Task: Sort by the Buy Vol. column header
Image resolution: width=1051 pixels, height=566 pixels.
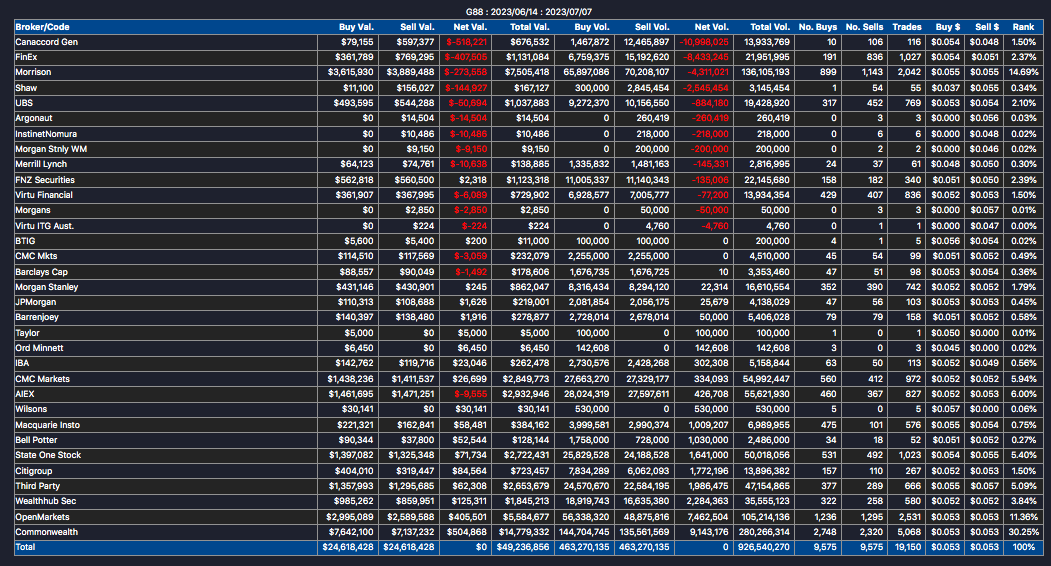Action: tap(592, 27)
